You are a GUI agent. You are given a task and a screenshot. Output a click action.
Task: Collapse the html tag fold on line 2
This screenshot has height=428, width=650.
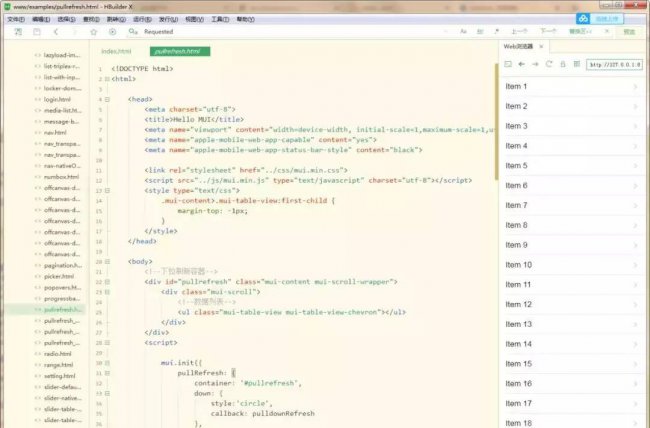click(x=107, y=79)
